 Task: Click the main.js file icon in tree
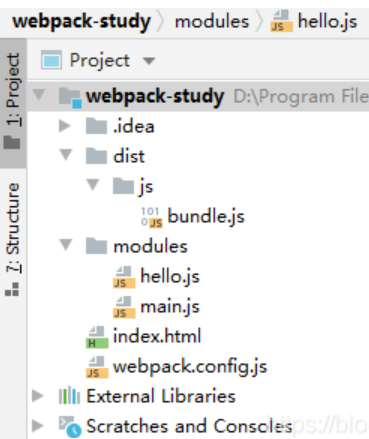[x=124, y=307]
